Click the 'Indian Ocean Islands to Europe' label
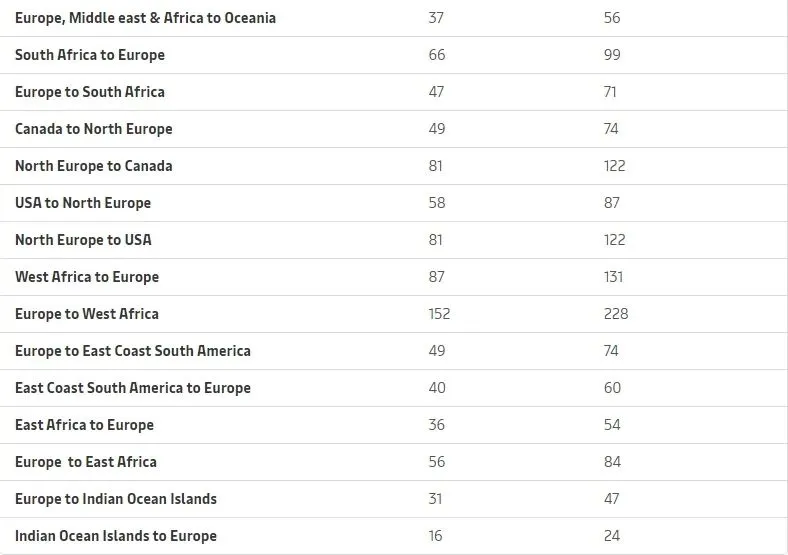This screenshot has height=555, width=788. coord(116,536)
